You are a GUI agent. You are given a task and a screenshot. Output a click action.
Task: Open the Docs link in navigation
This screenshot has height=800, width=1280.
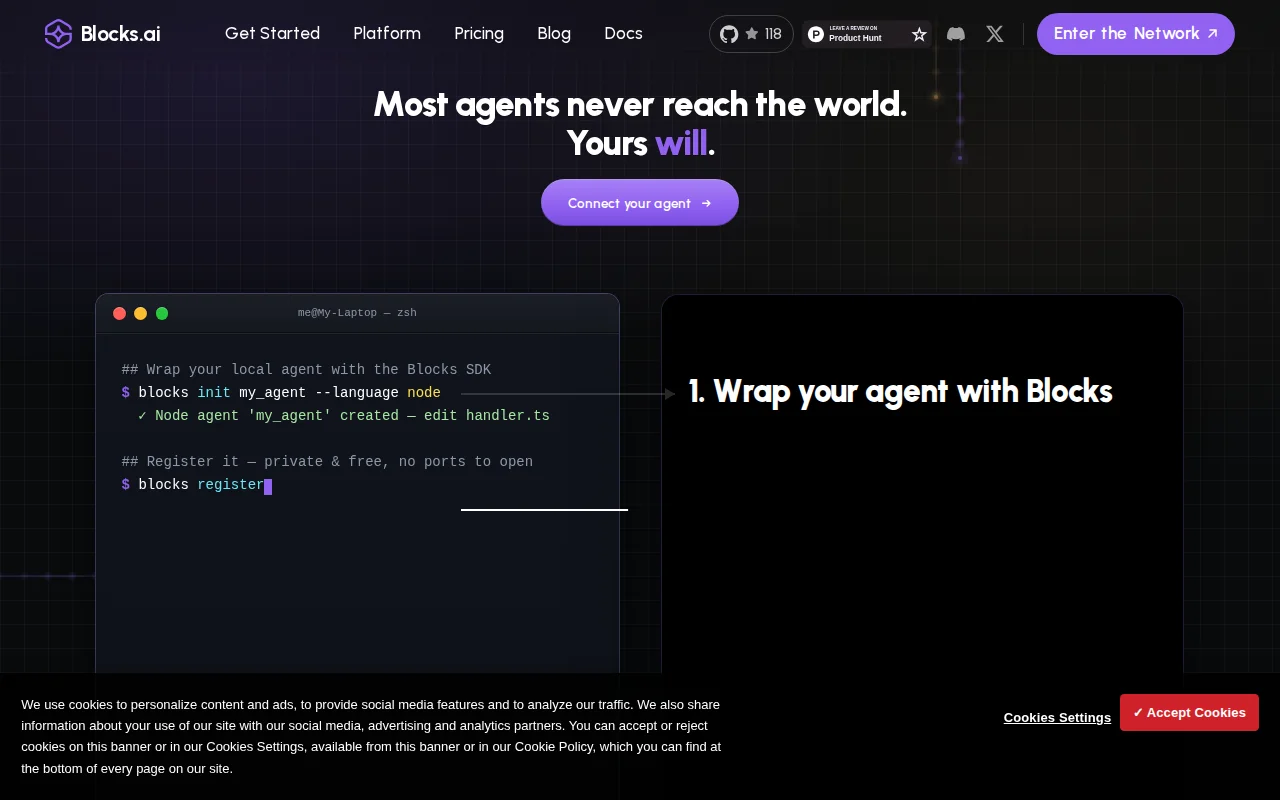click(x=623, y=33)
